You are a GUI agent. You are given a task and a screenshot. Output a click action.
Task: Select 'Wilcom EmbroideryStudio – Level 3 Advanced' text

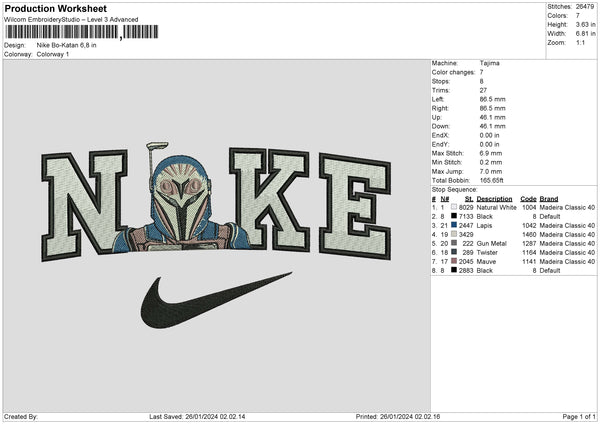(x=71, y=20)
